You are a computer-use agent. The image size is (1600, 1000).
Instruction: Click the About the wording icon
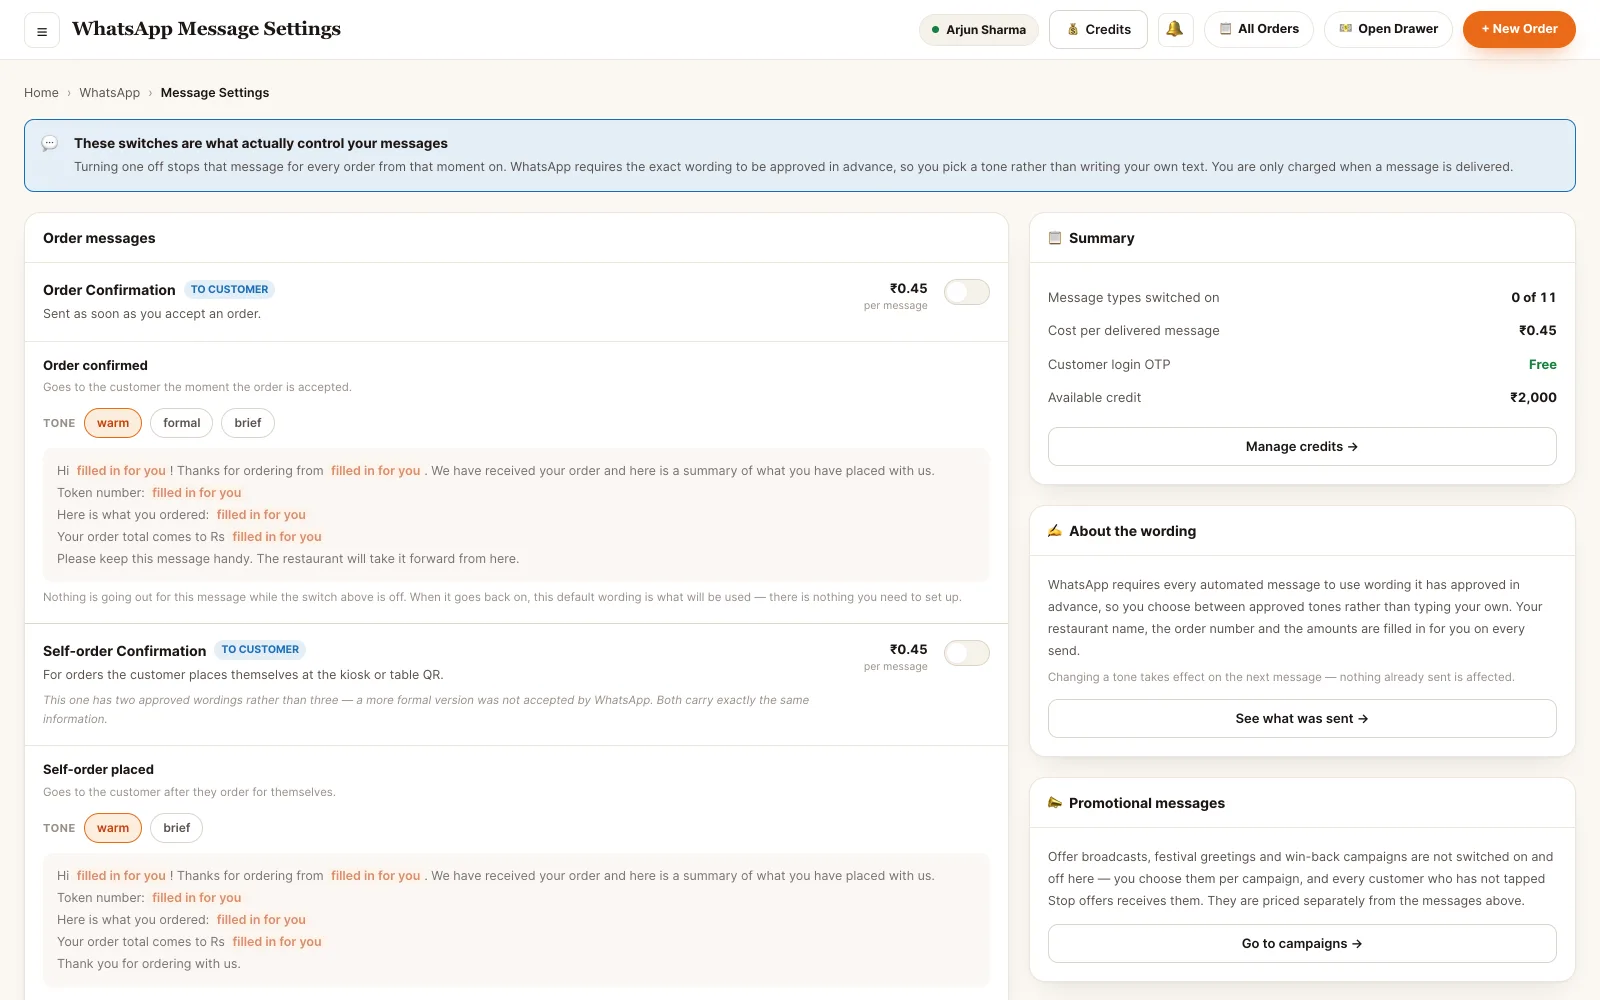(1055, 531)
